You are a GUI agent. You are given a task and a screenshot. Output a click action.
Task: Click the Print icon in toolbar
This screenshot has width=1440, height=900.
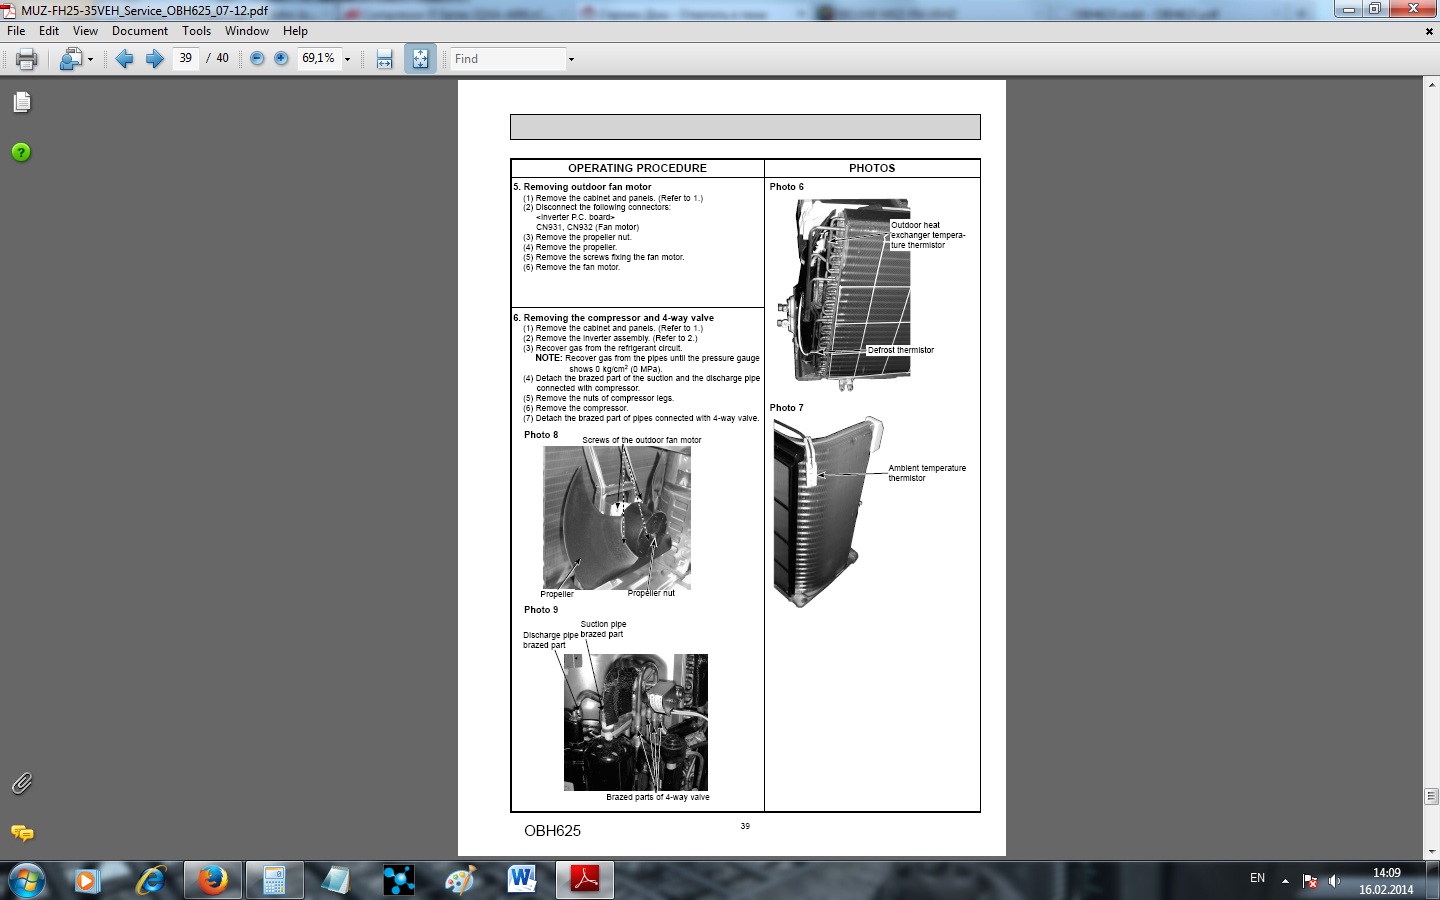(27, 59)
